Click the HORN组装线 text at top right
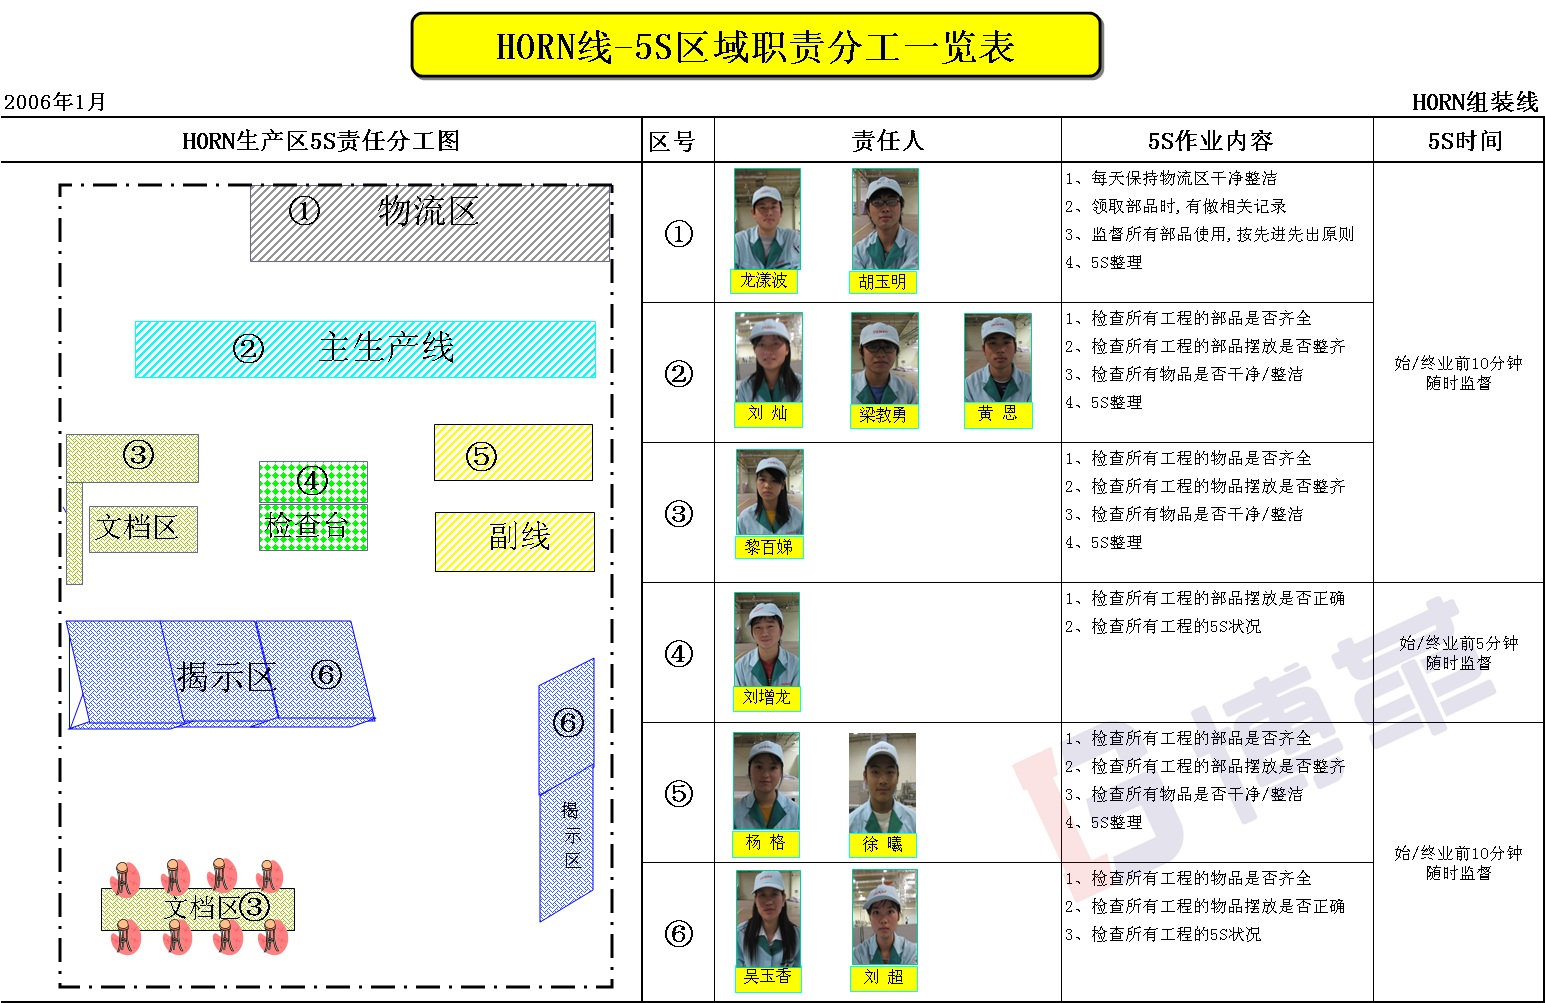The image size is (1545, 1003). 1474,102
